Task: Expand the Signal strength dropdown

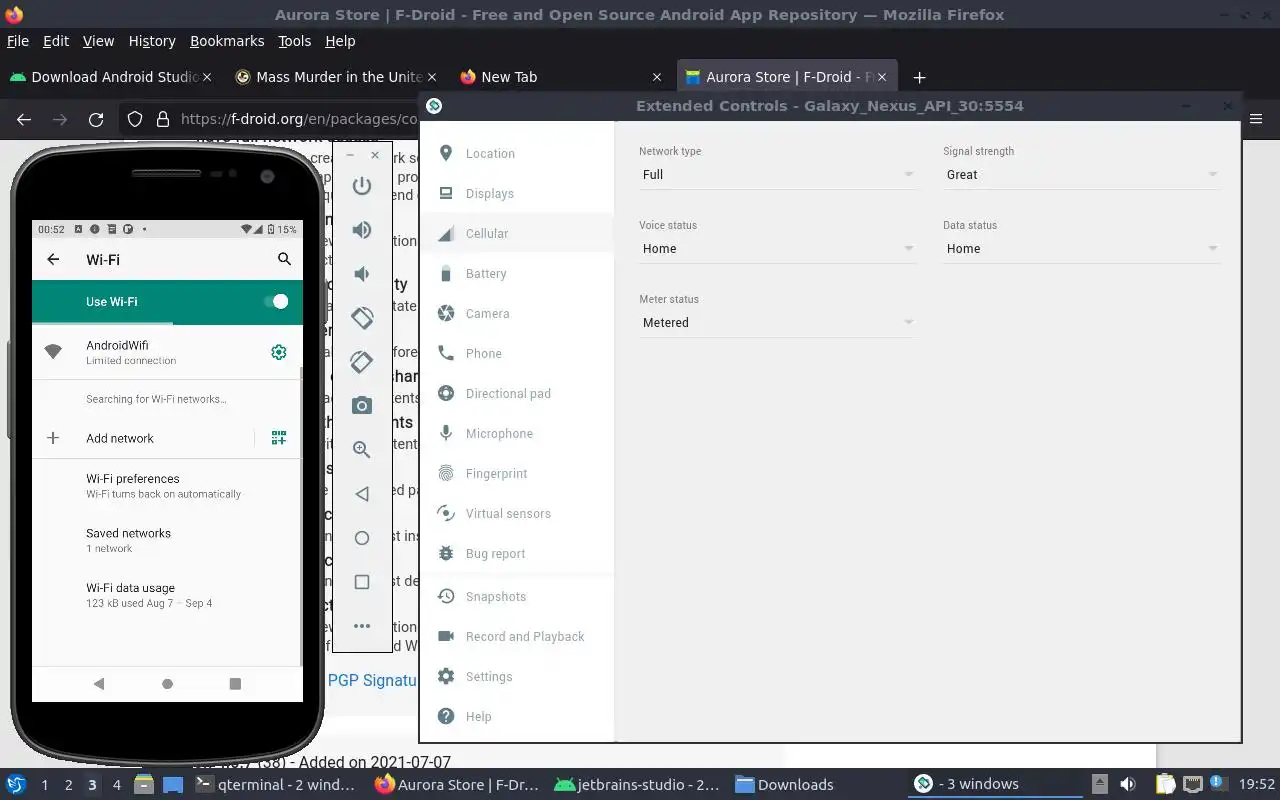Action: click(x=1081, y=175)
